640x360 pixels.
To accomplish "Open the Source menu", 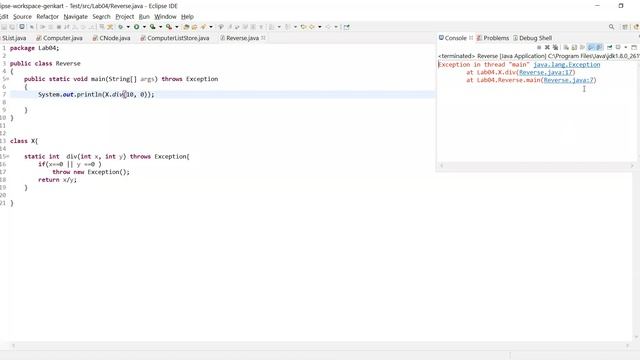I will coord(22,17).
